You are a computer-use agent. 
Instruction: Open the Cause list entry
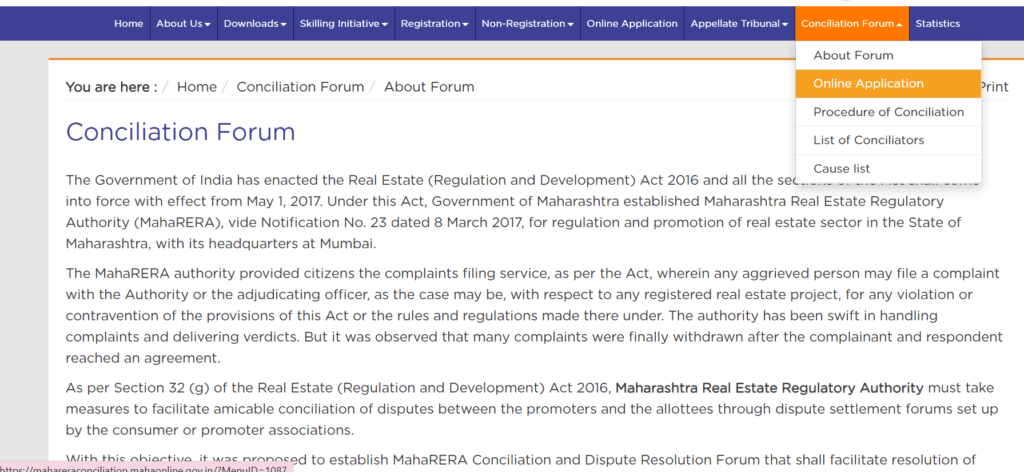coord(888,168)
